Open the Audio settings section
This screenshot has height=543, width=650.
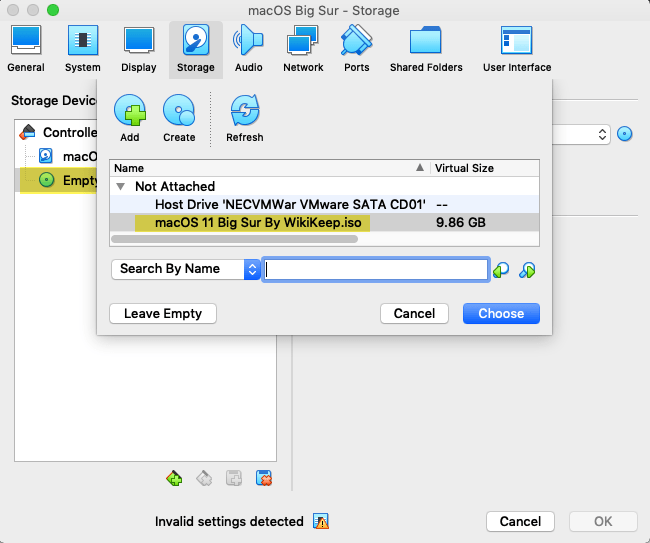tap(248, 47)
